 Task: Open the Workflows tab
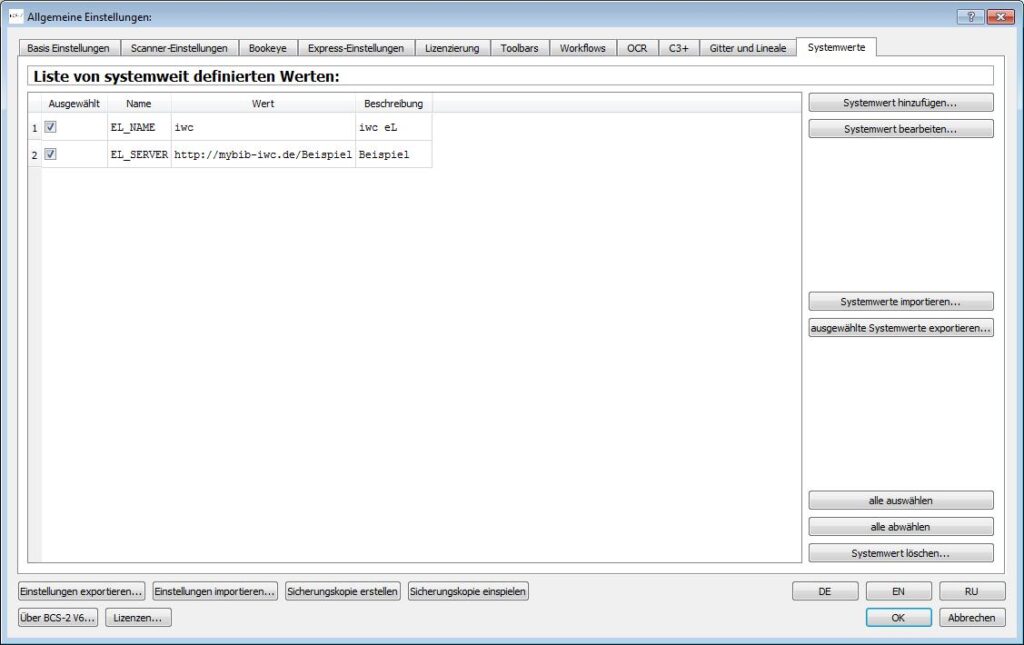tap(582, 48)
